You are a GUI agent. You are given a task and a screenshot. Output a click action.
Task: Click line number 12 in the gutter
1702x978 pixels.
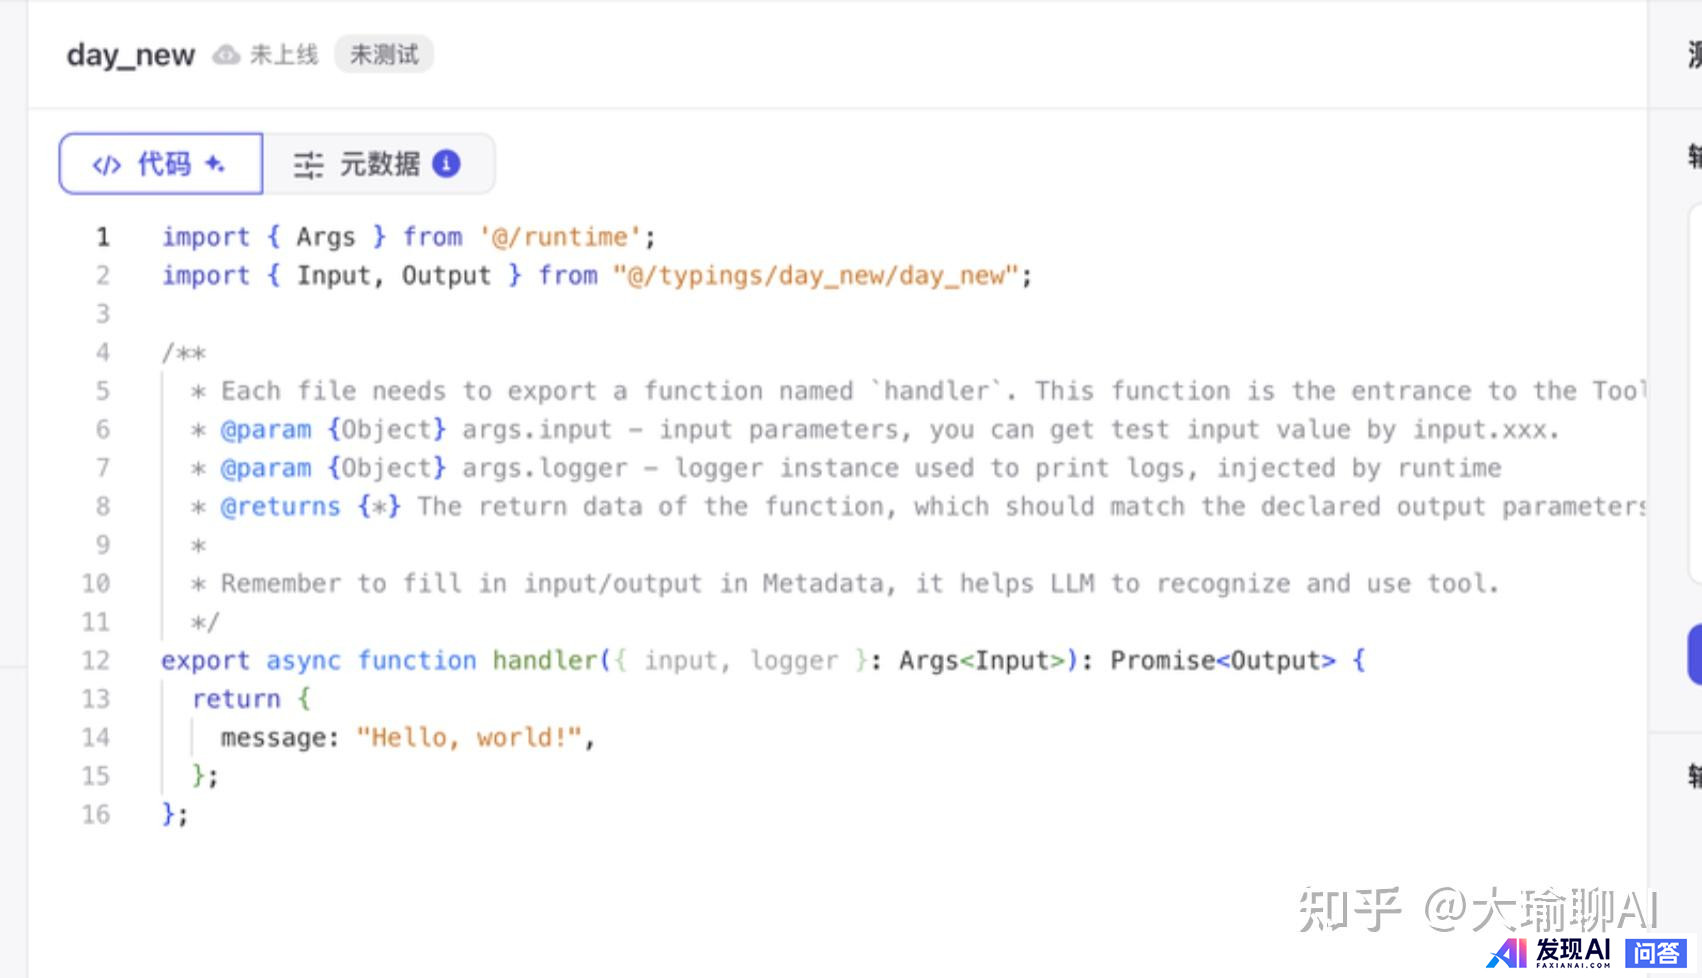pos(96,660)
